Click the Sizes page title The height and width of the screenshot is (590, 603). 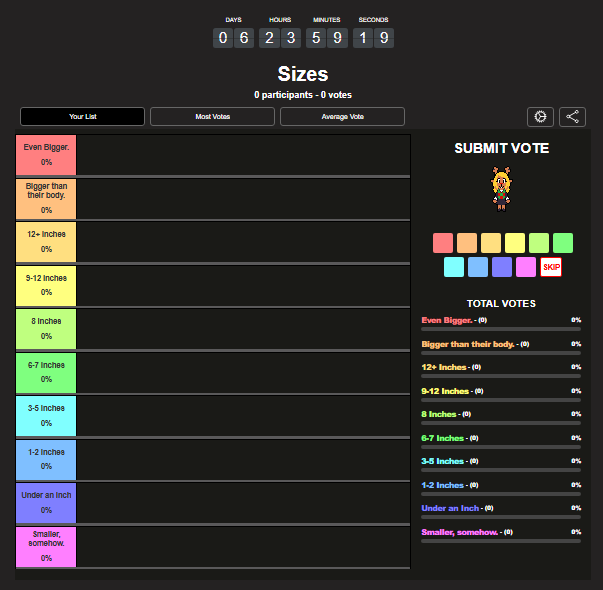tap(303, 74)
